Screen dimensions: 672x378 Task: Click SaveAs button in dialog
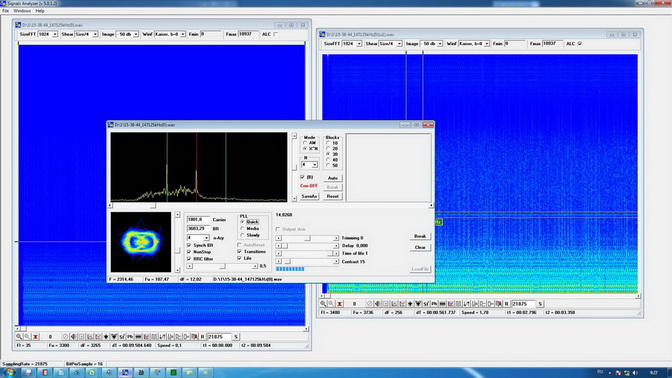tap(309, 196)
